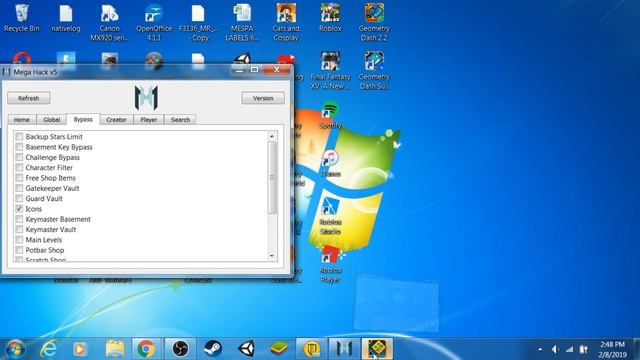This screenshot has height=360, width=640.
Task: Select the Bypass tab
Action: 83,119
